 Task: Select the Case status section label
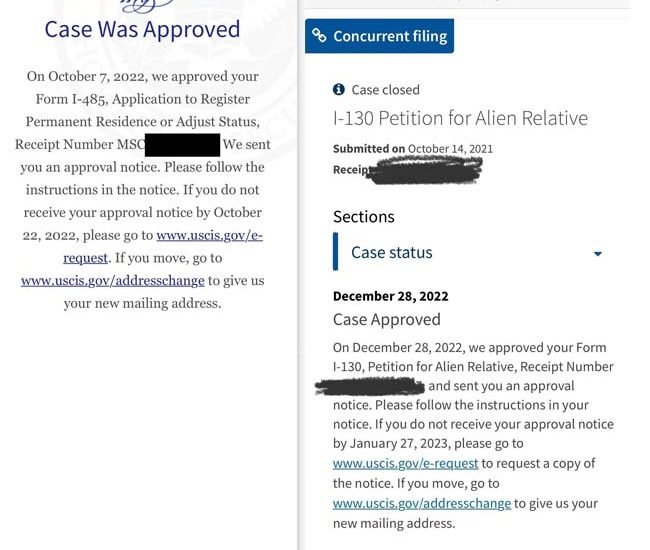click(x=391, y=253)
